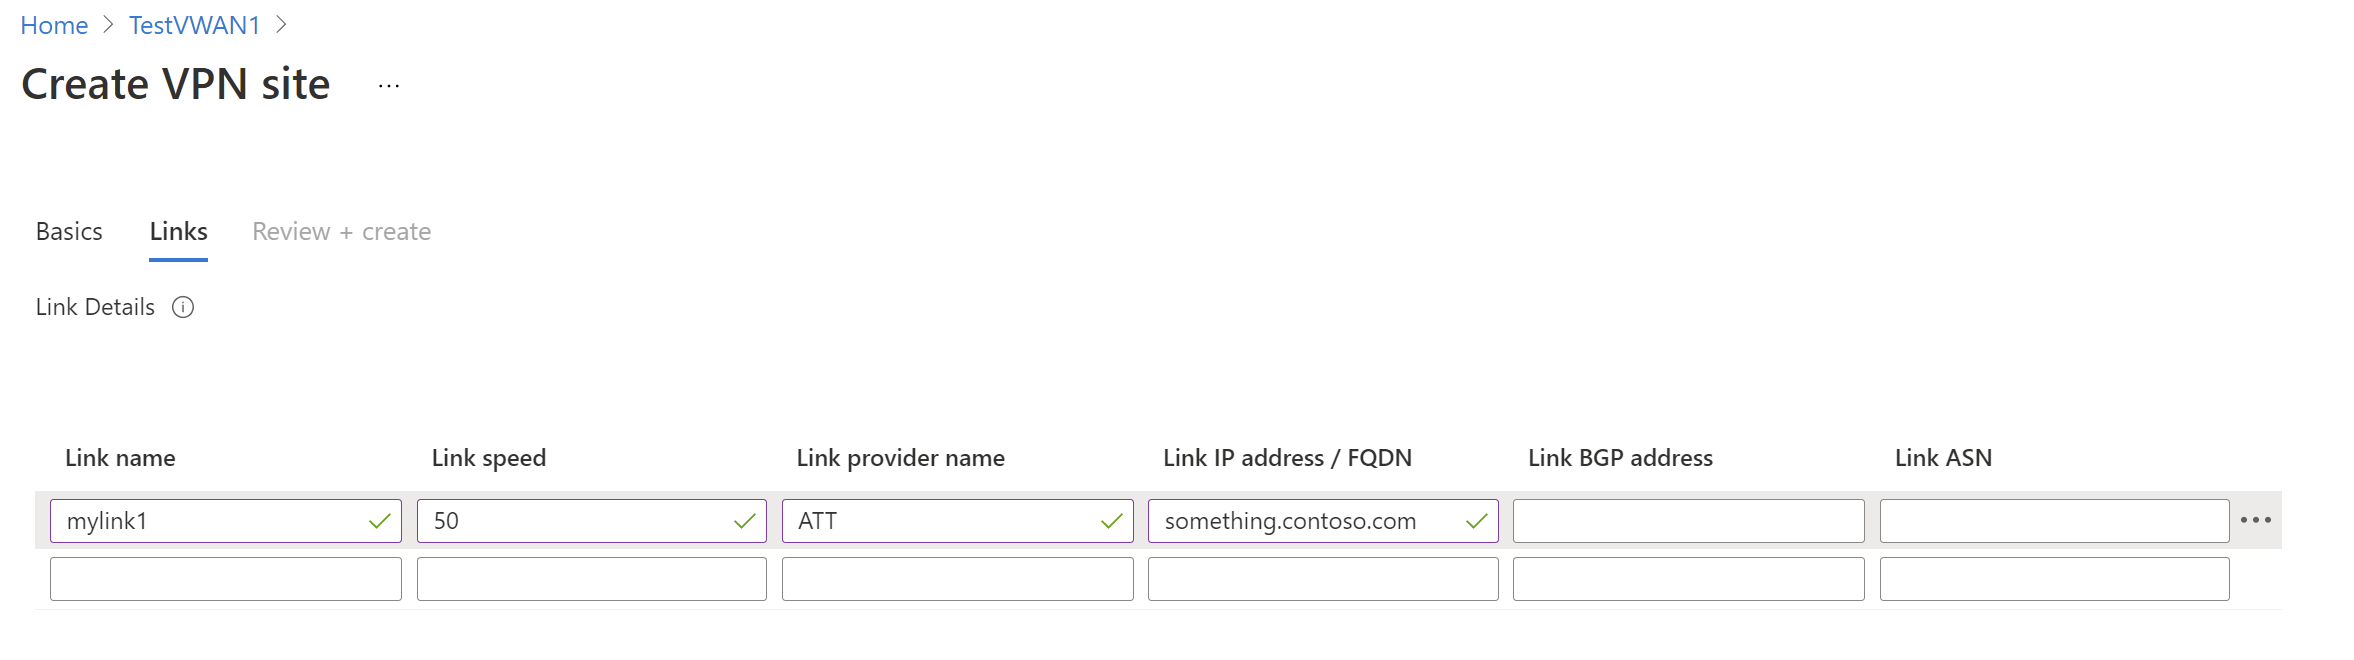Click the breadcrumb chevron after Home
Viewport: 2354px width, 660px height.
[x=108, y=25]
